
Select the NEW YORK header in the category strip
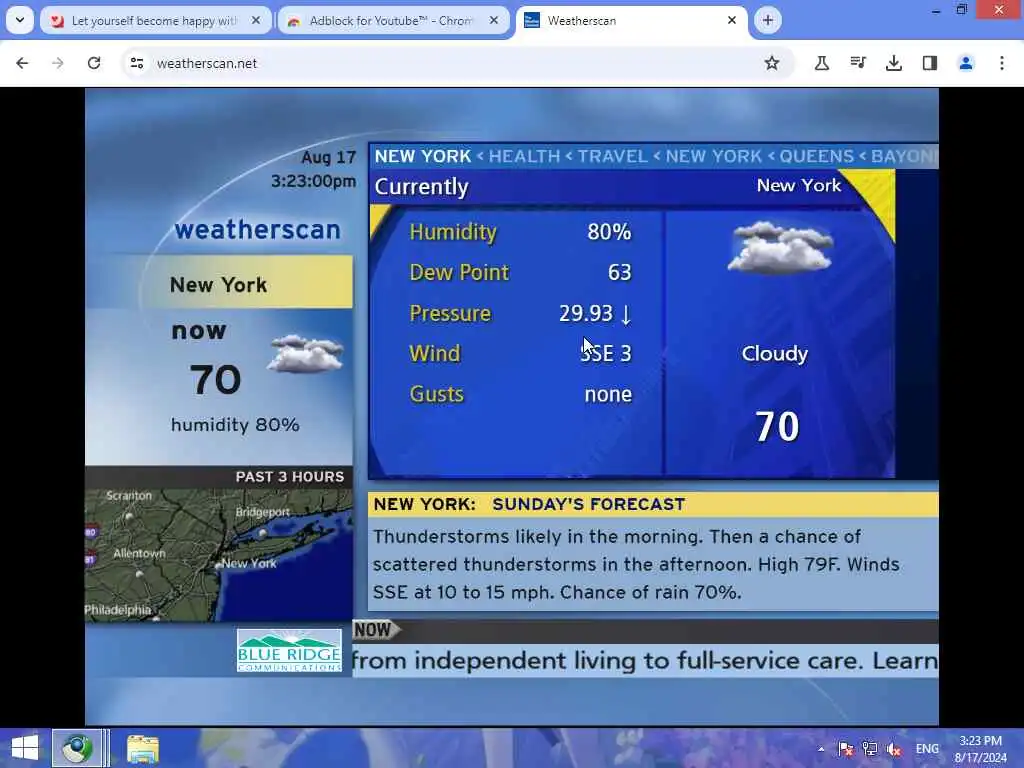tap(423, 156)
